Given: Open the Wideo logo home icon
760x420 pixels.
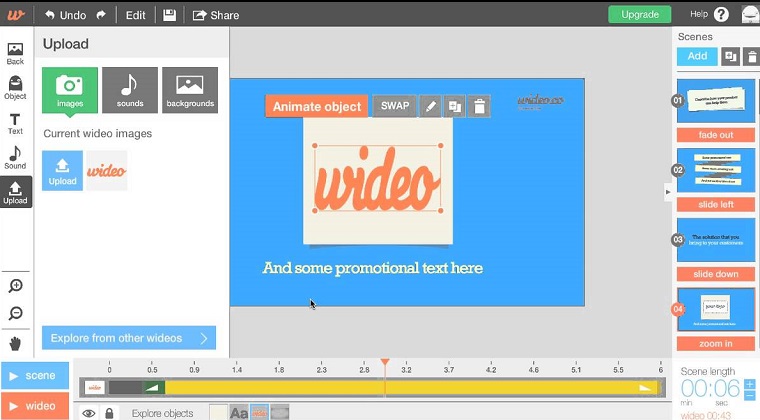Looking at the screenshot, I should [16, 15].
